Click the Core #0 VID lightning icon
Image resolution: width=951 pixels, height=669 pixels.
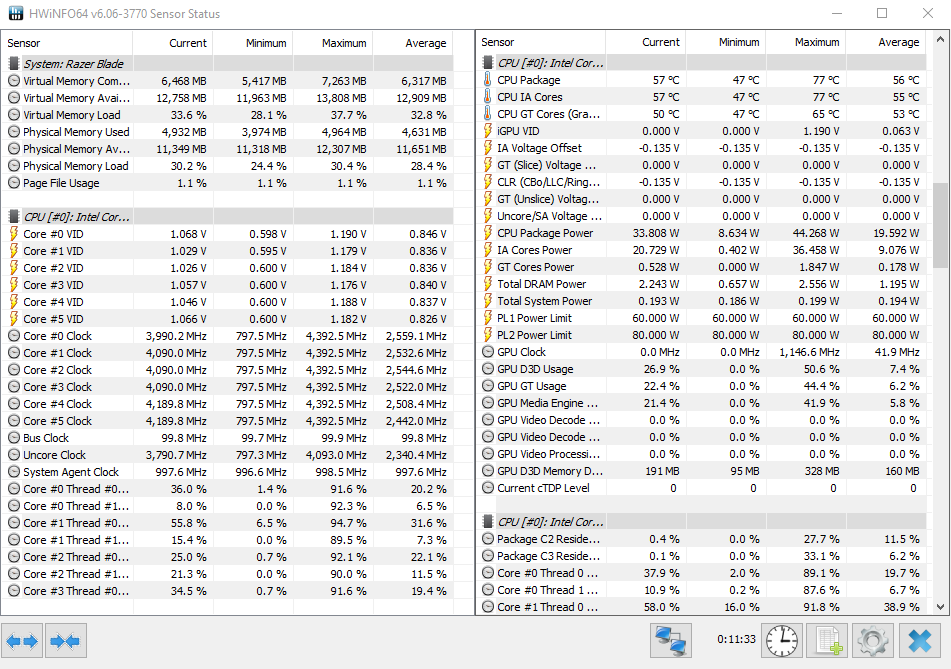(x=14, y=234)
